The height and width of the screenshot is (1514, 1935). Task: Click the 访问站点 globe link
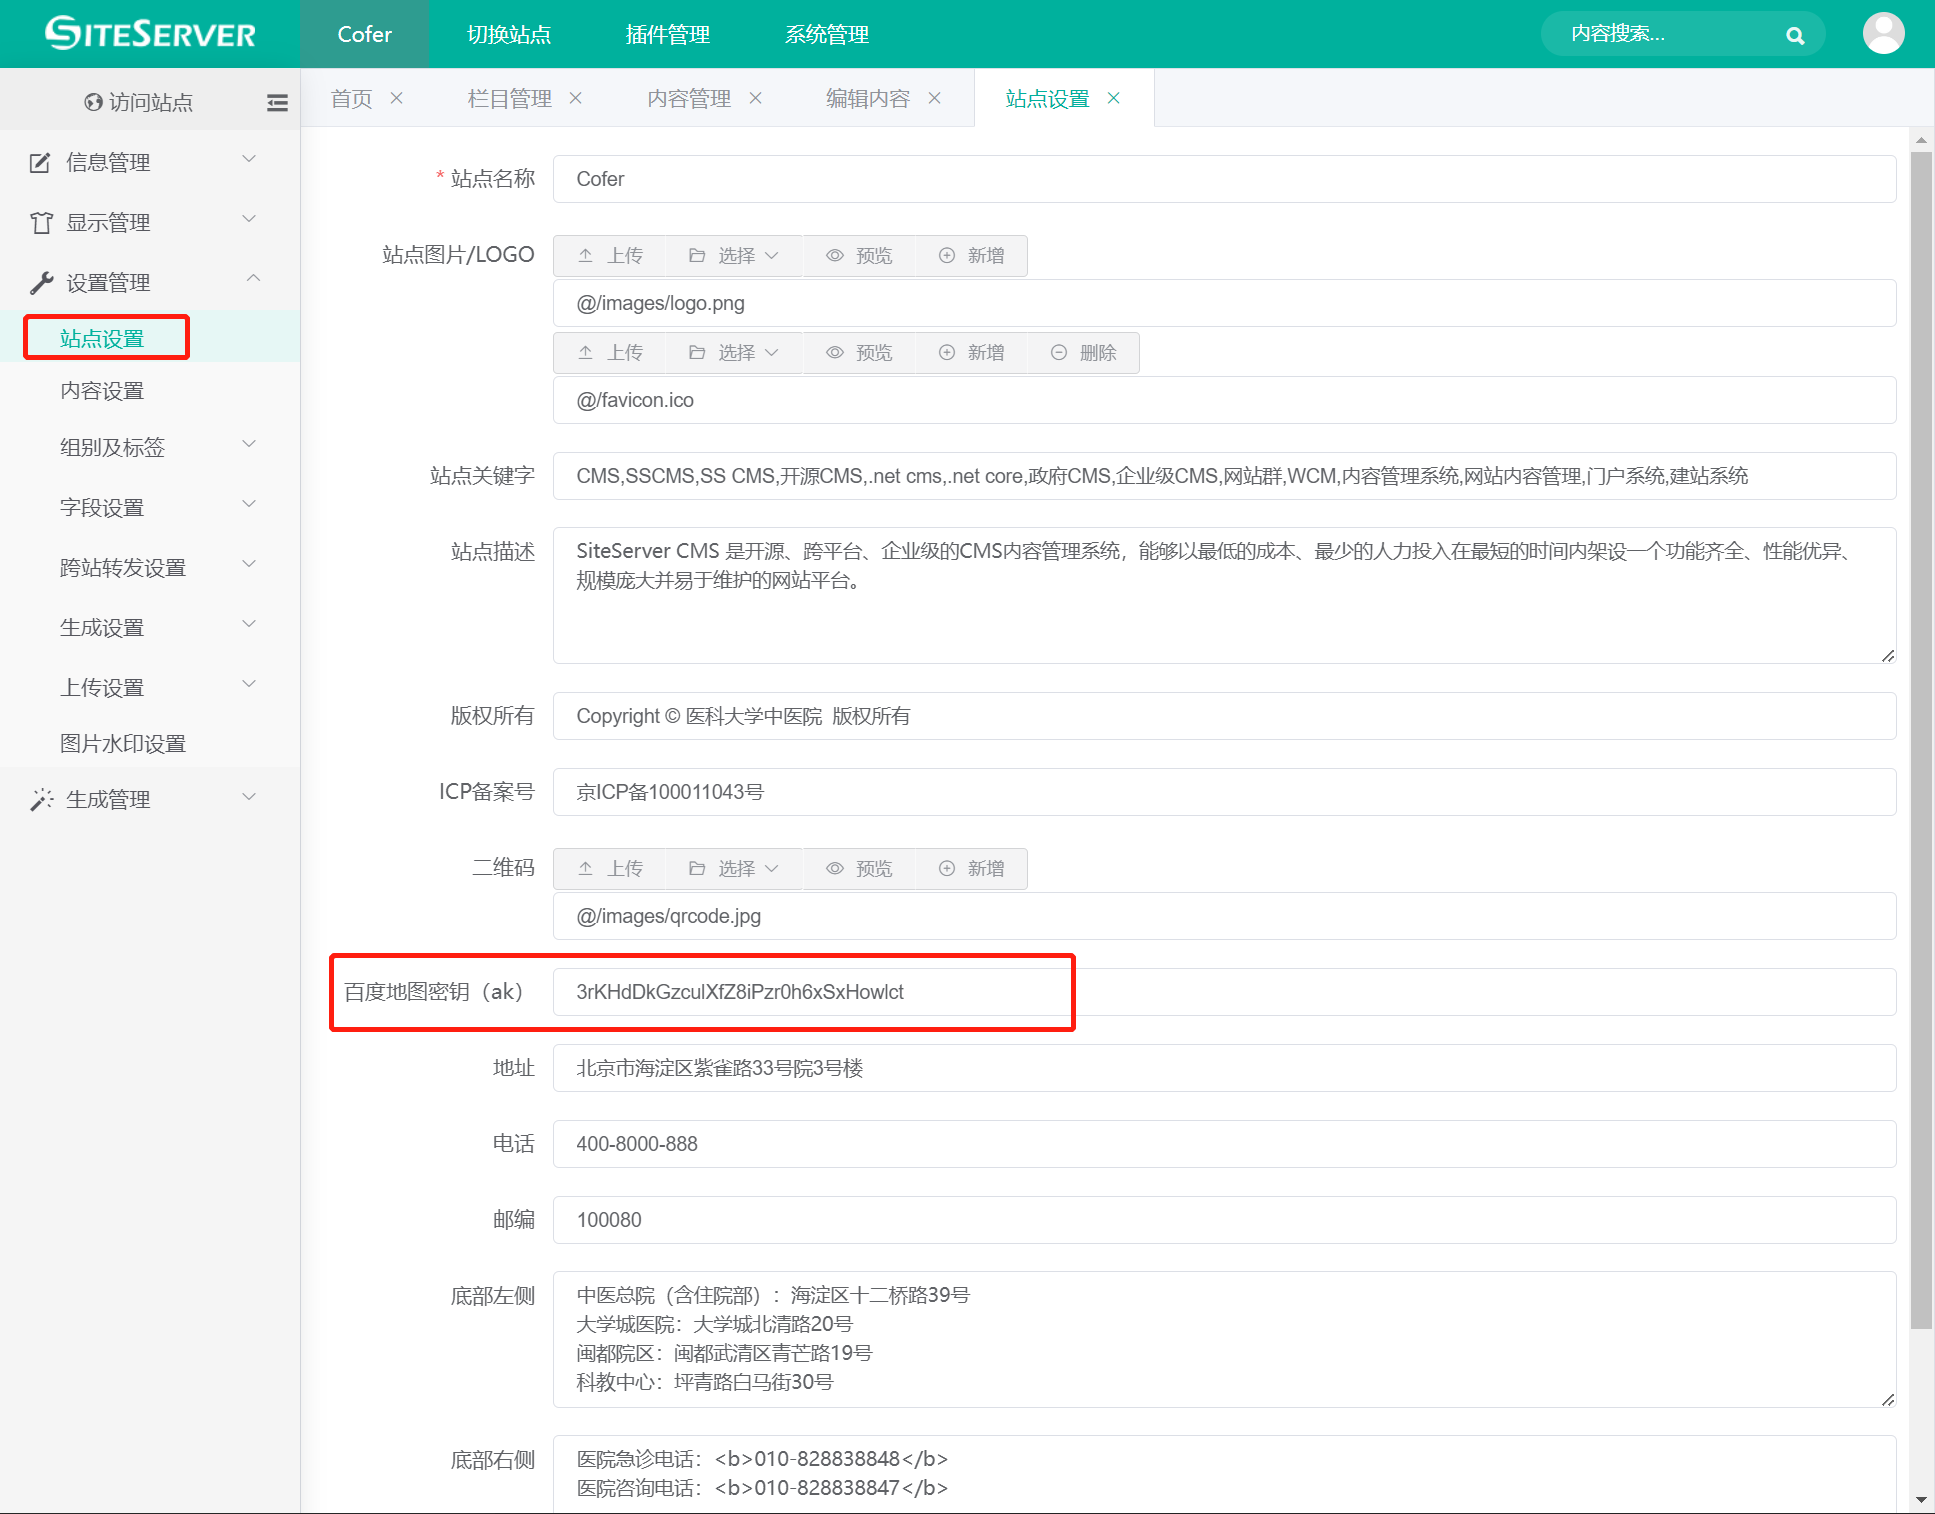138,102
